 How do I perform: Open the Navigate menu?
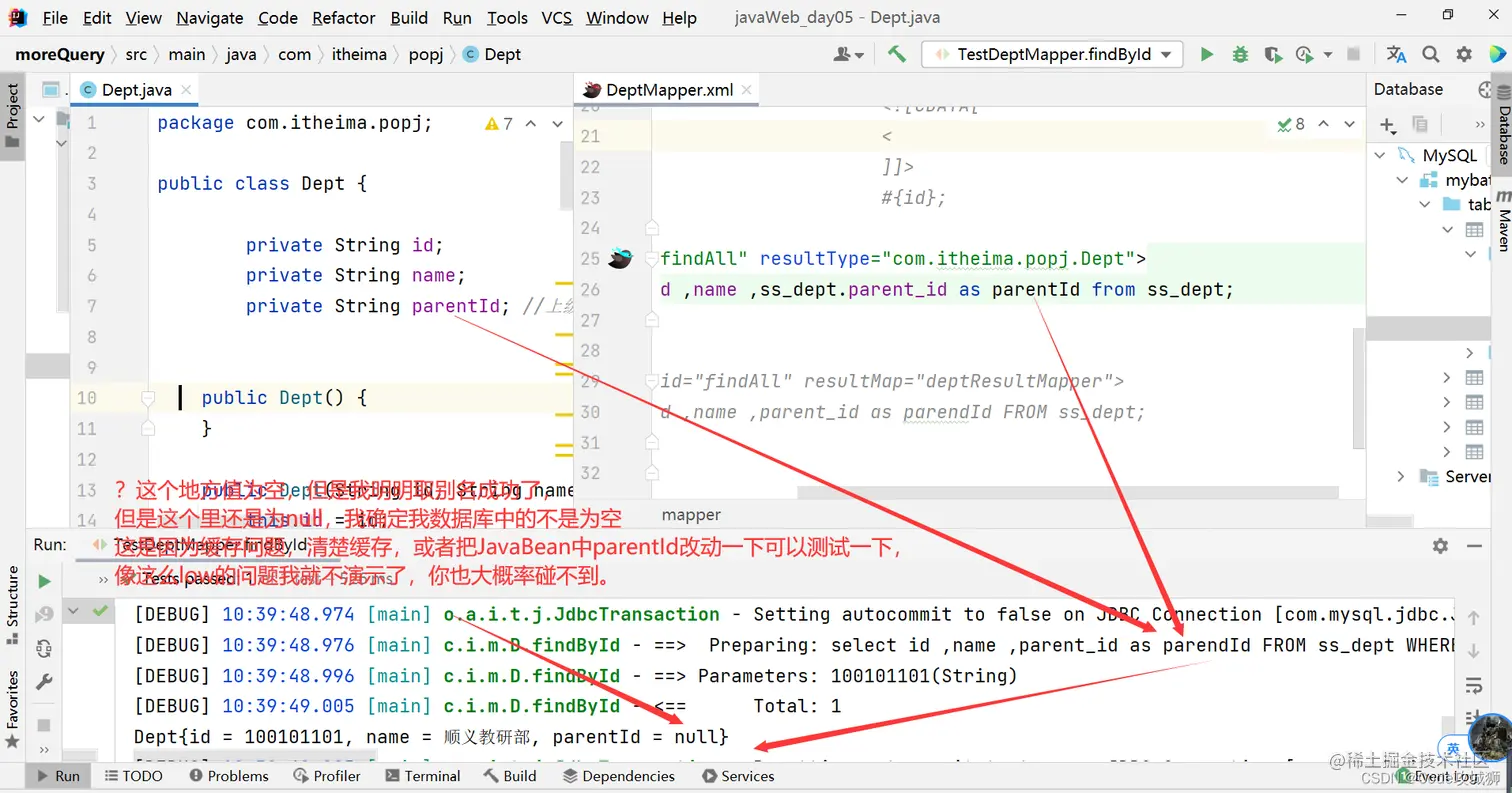(209, 17)
